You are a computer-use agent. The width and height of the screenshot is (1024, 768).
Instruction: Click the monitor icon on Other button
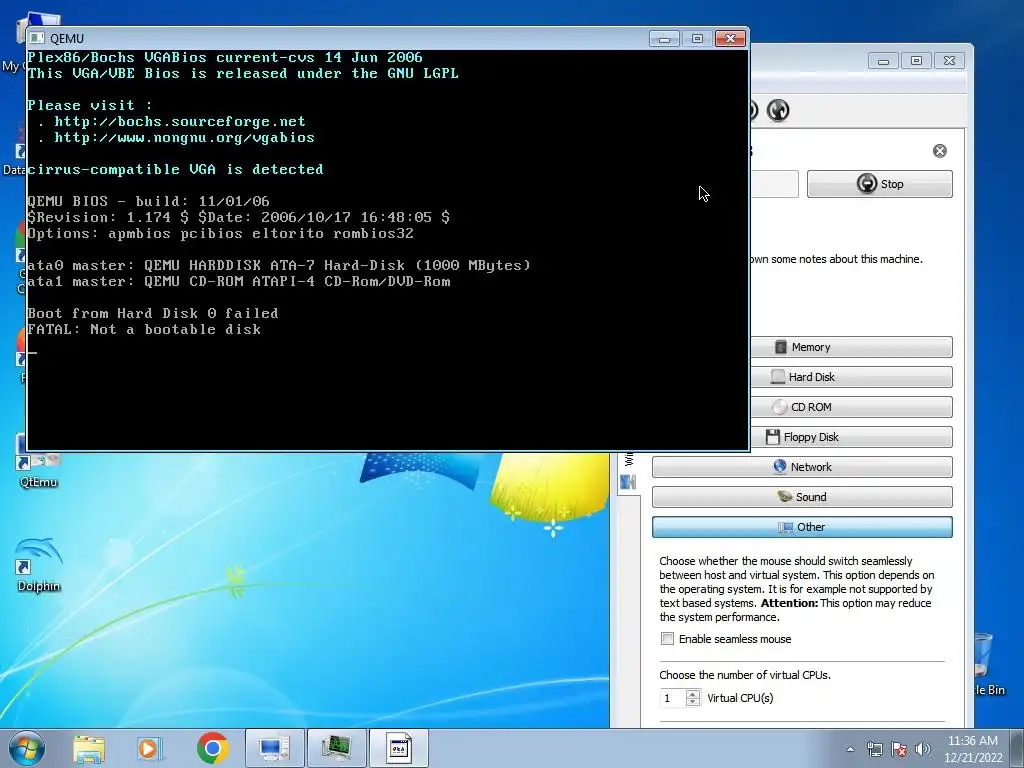786,527
